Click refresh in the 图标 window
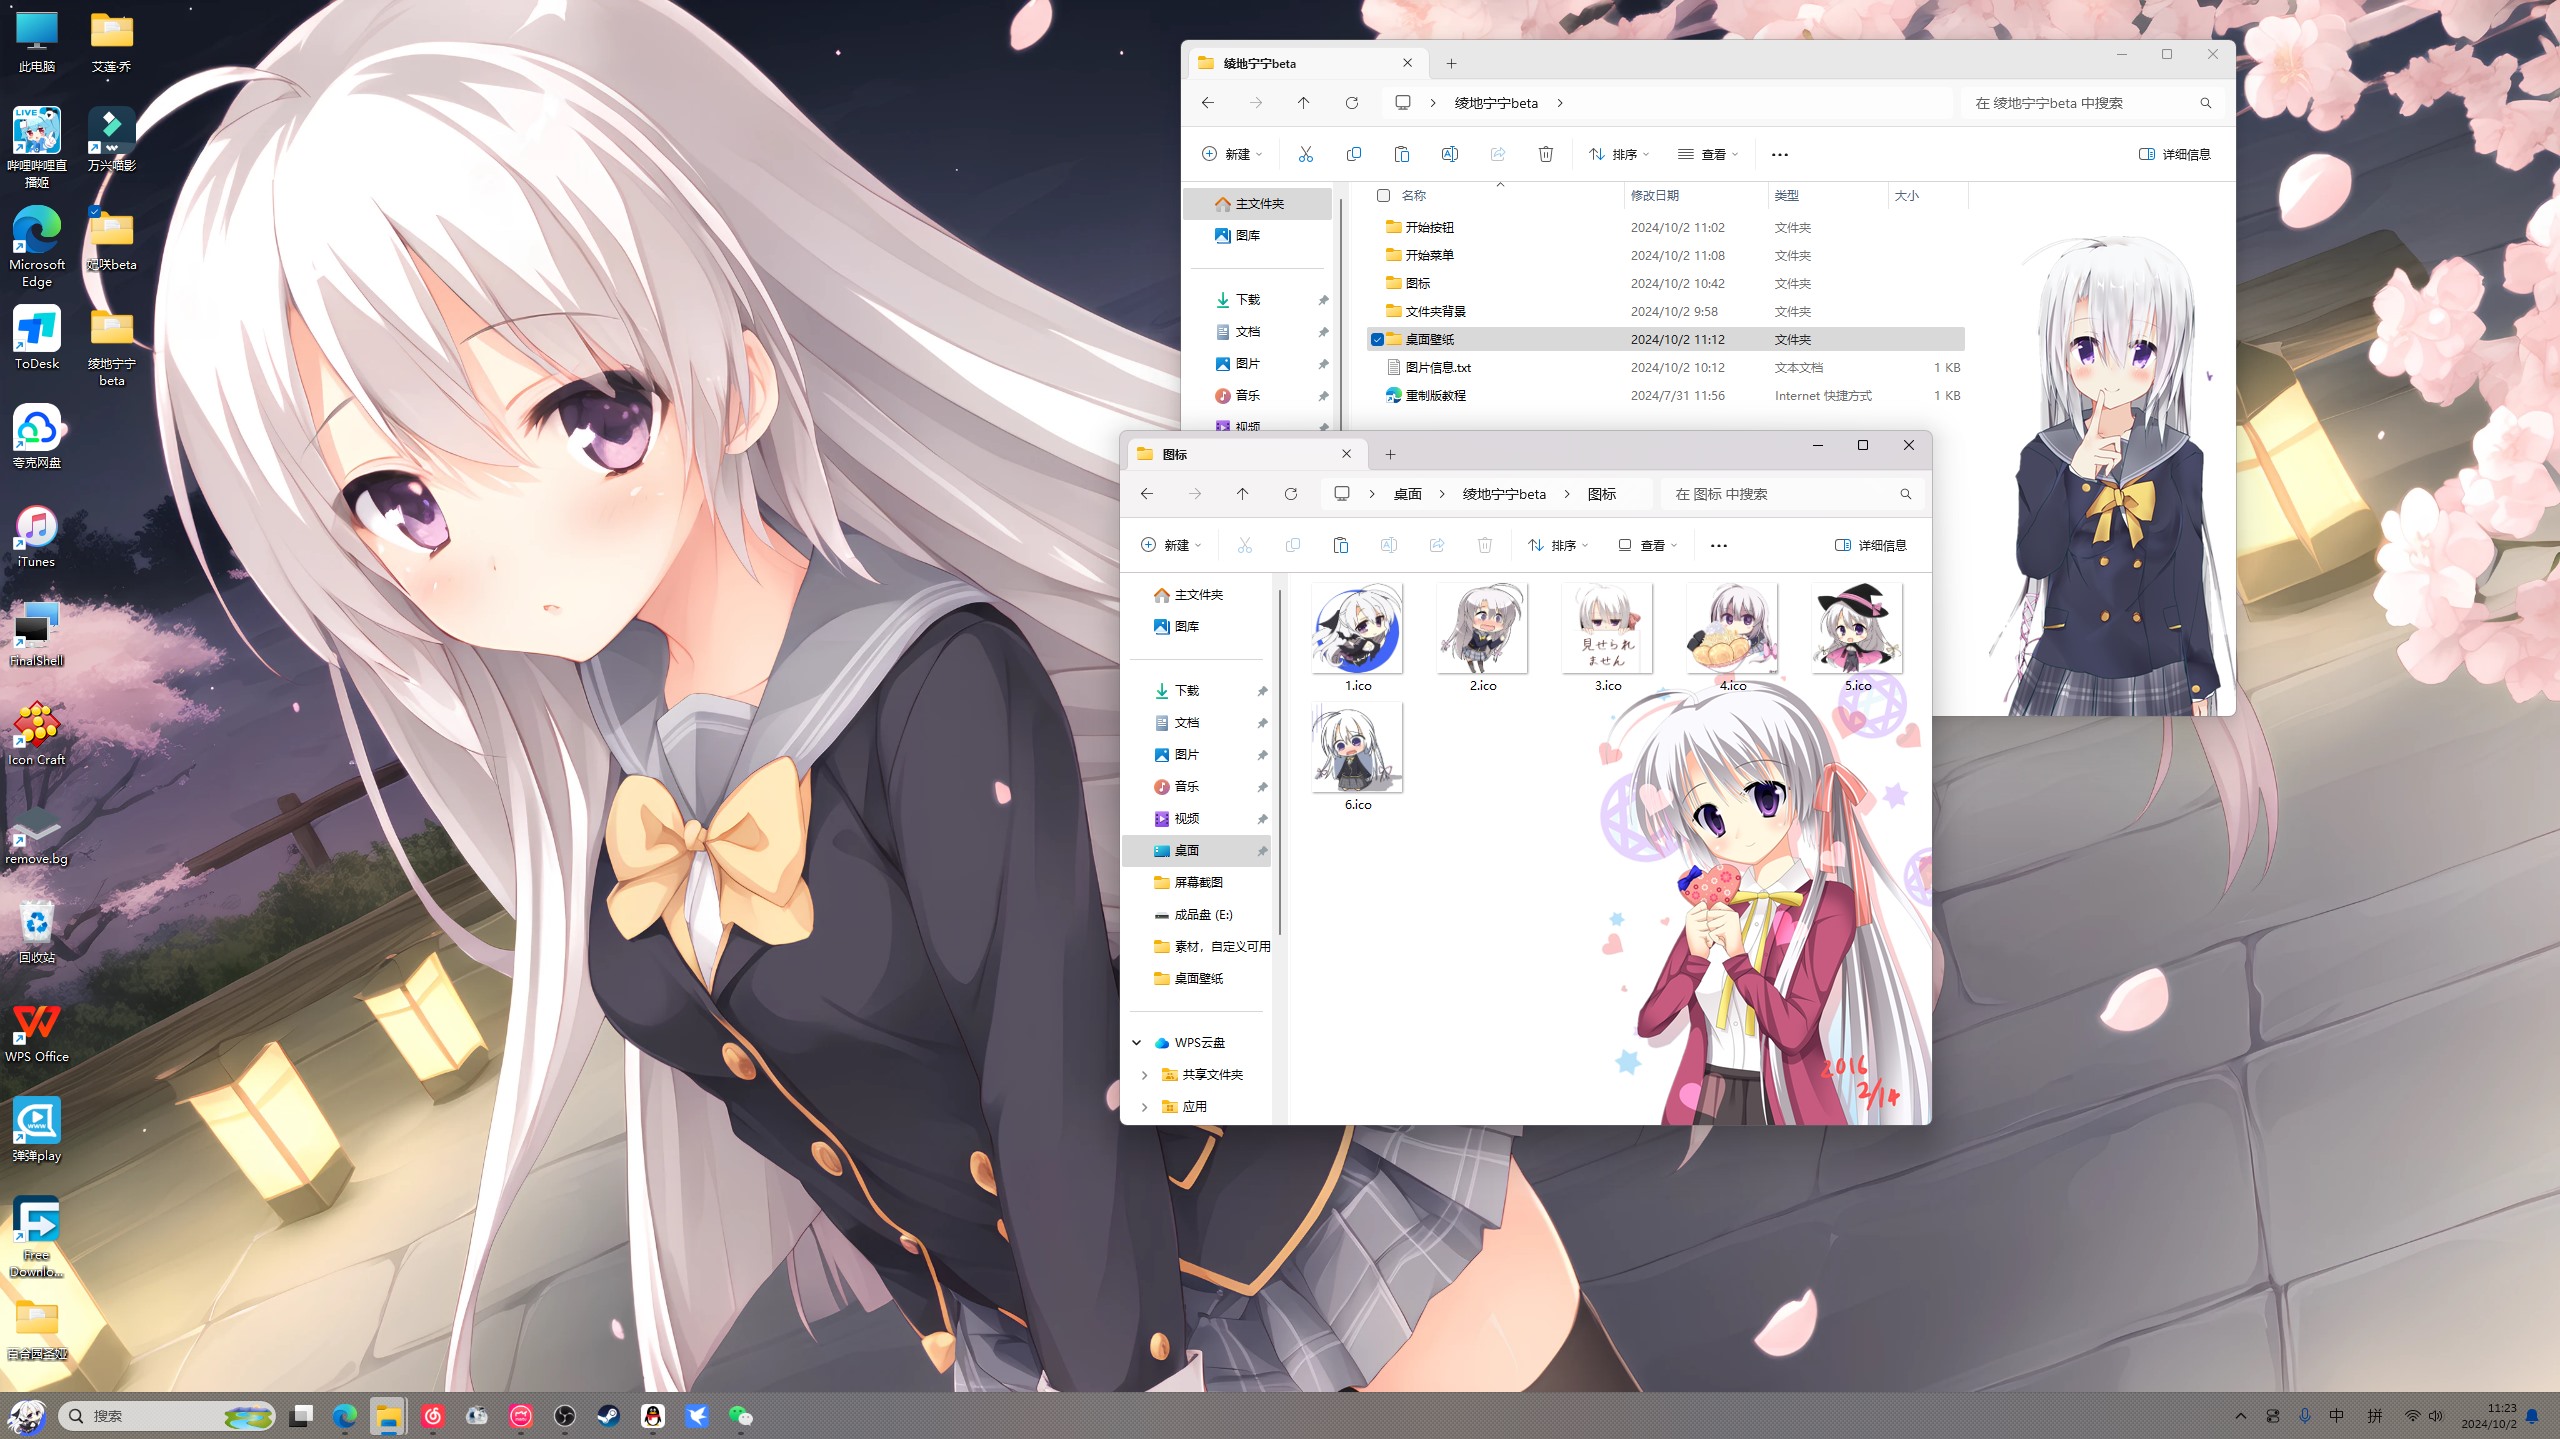Viewport: 2560px width, 1439px height. click(1290, 494)
